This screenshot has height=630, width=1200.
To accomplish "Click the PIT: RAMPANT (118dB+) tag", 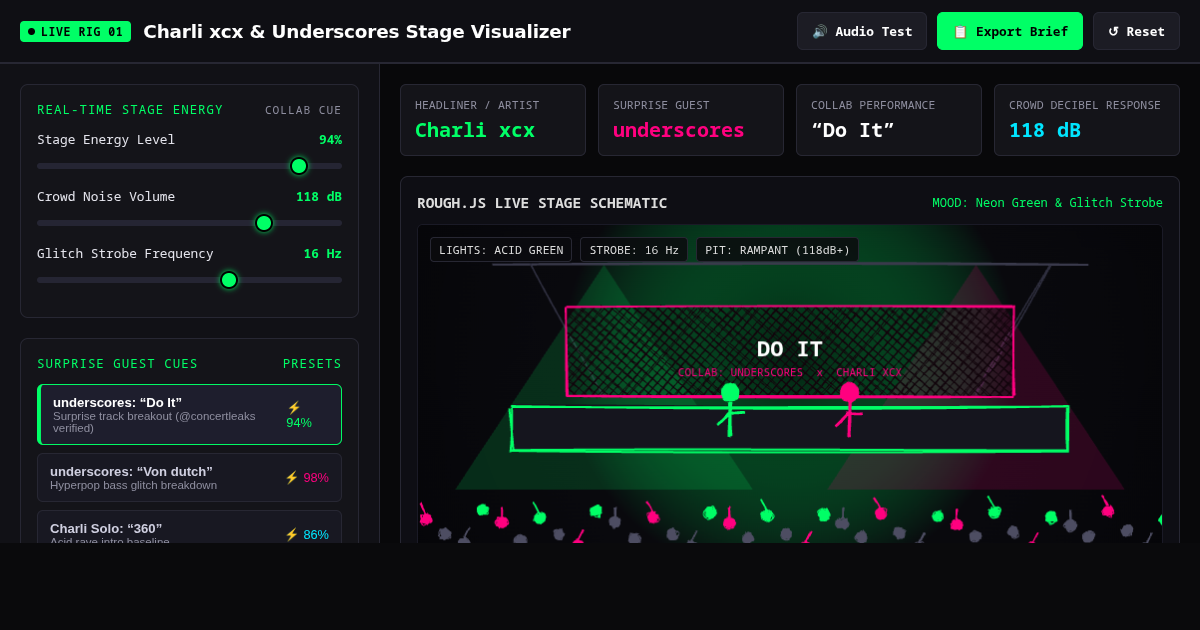I will (777, 250).
